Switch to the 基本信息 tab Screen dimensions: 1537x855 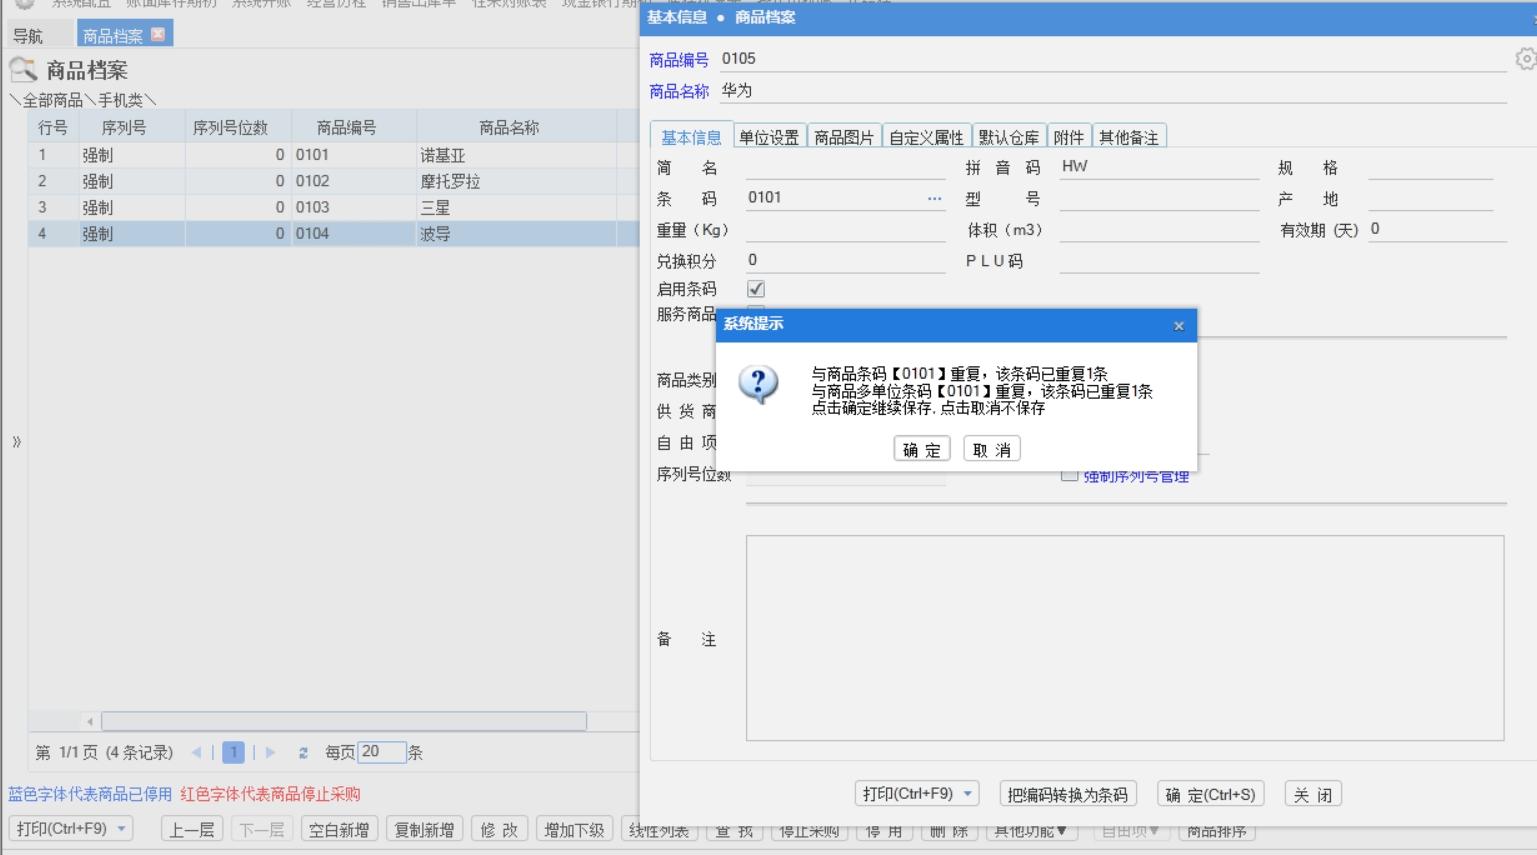point(691,137)
